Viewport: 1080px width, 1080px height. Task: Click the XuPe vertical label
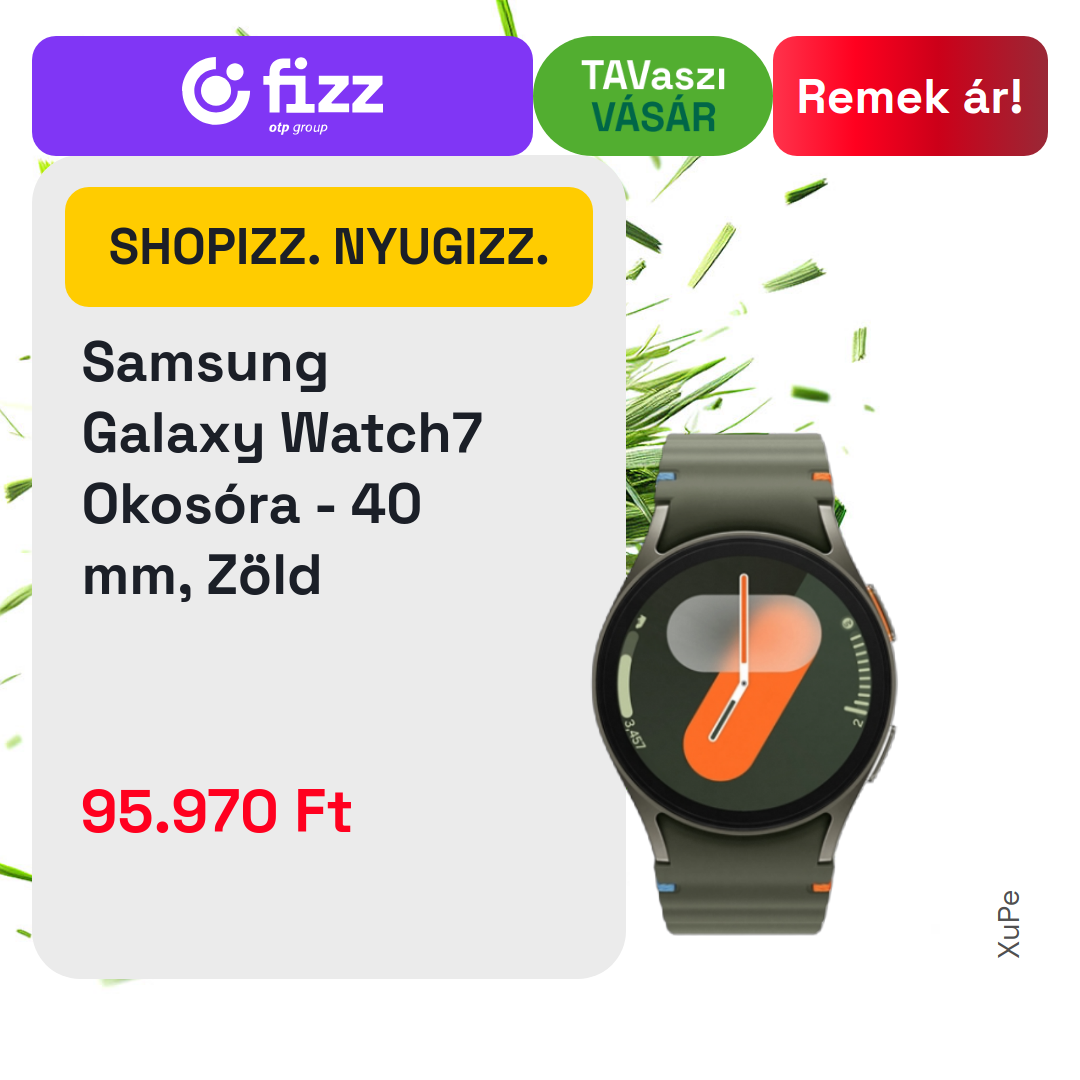click(1008, 924)
